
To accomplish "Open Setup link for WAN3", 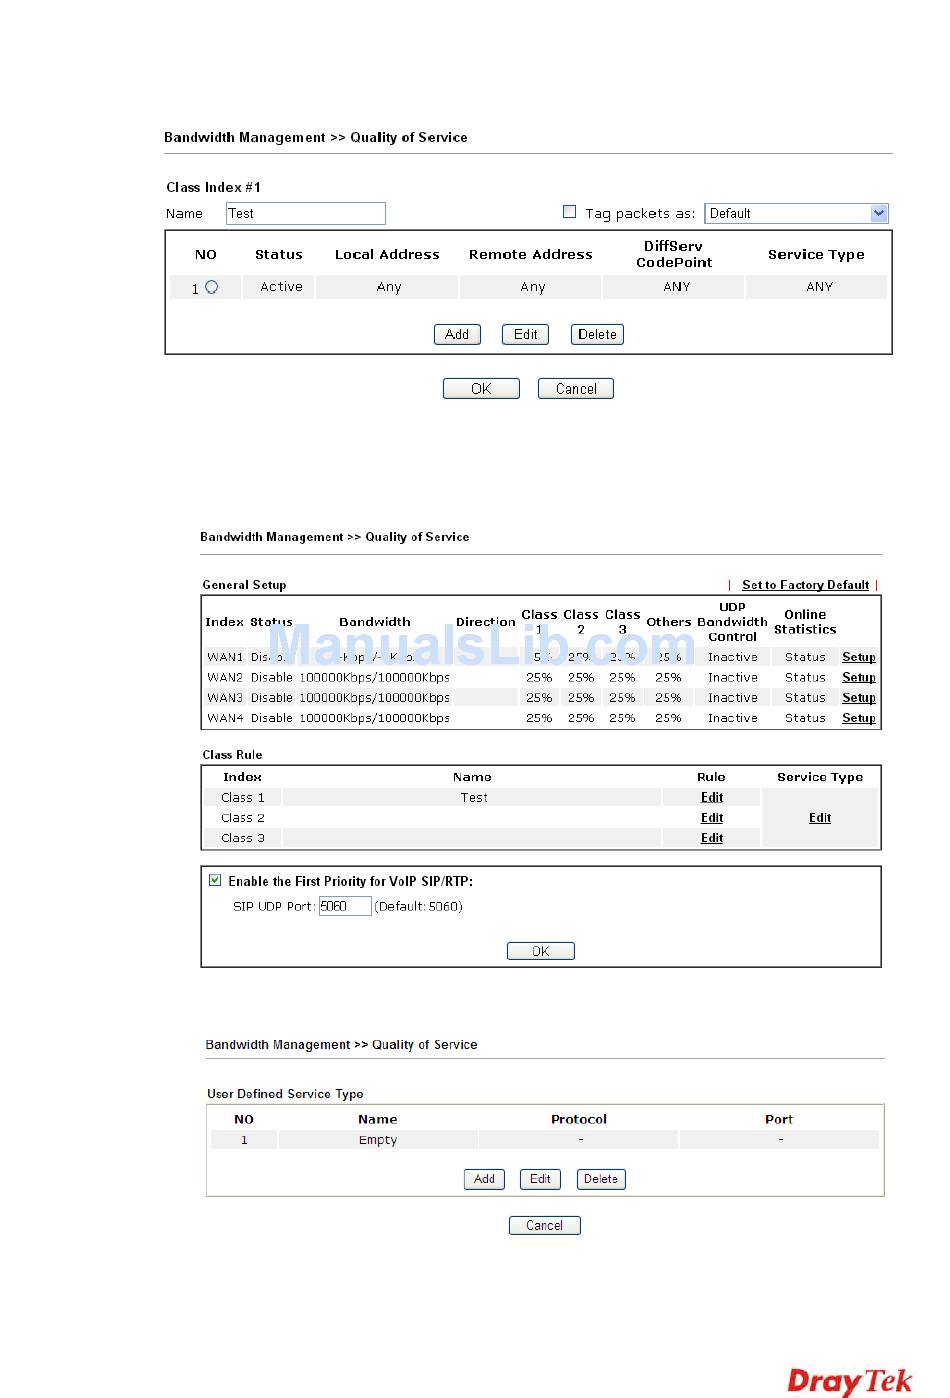I will [x=858, y=698].
